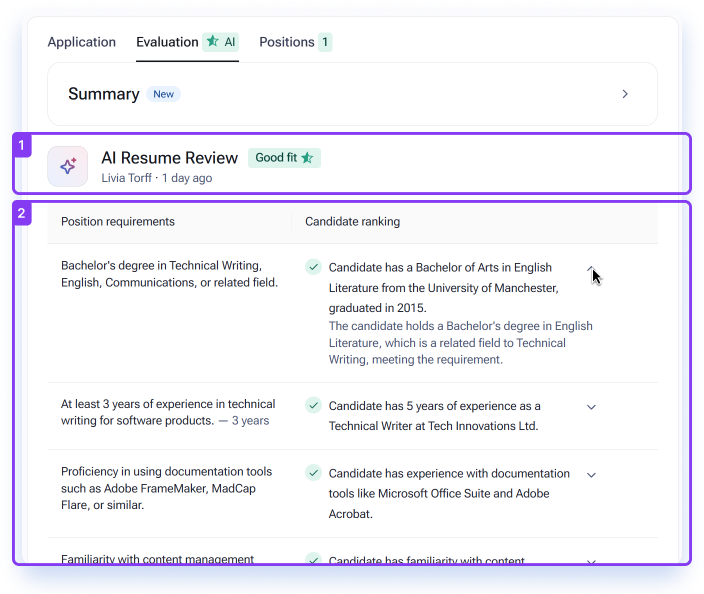704x594 pixels.
Task: Click the AI Resume Review sparkle icon
Action: (68, 166)
